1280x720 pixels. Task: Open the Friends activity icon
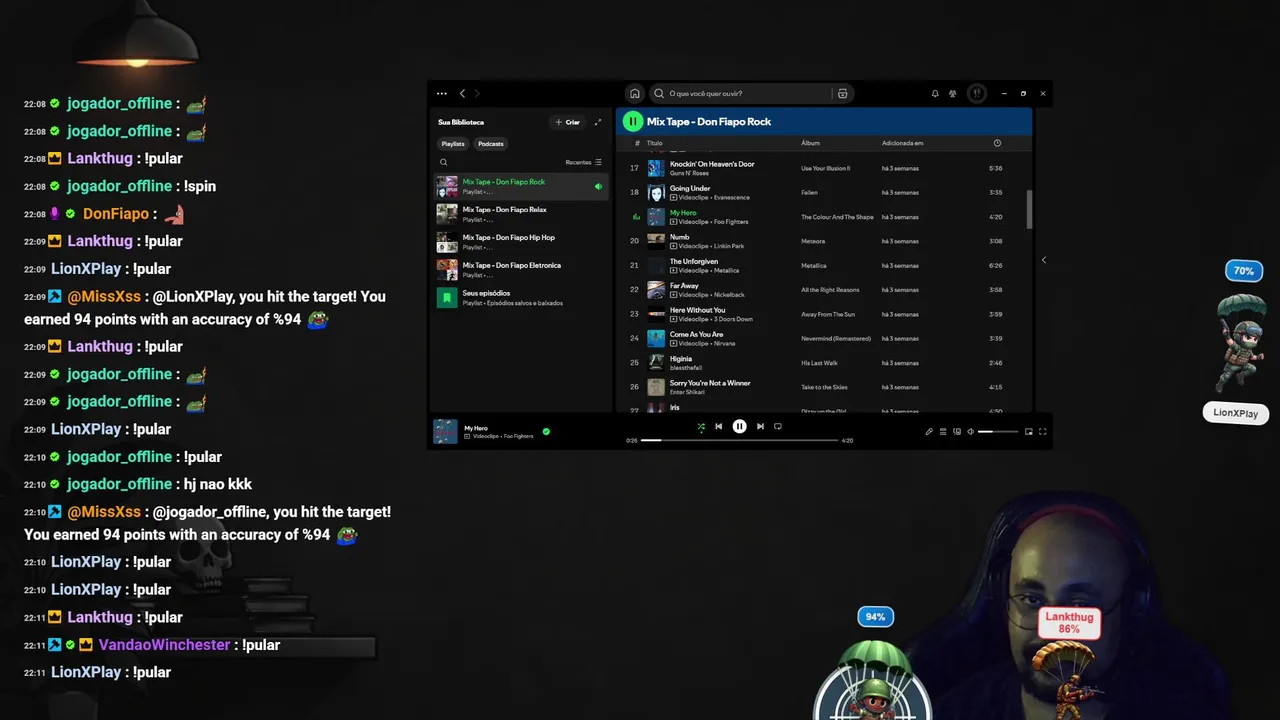[x=953, y=93]
